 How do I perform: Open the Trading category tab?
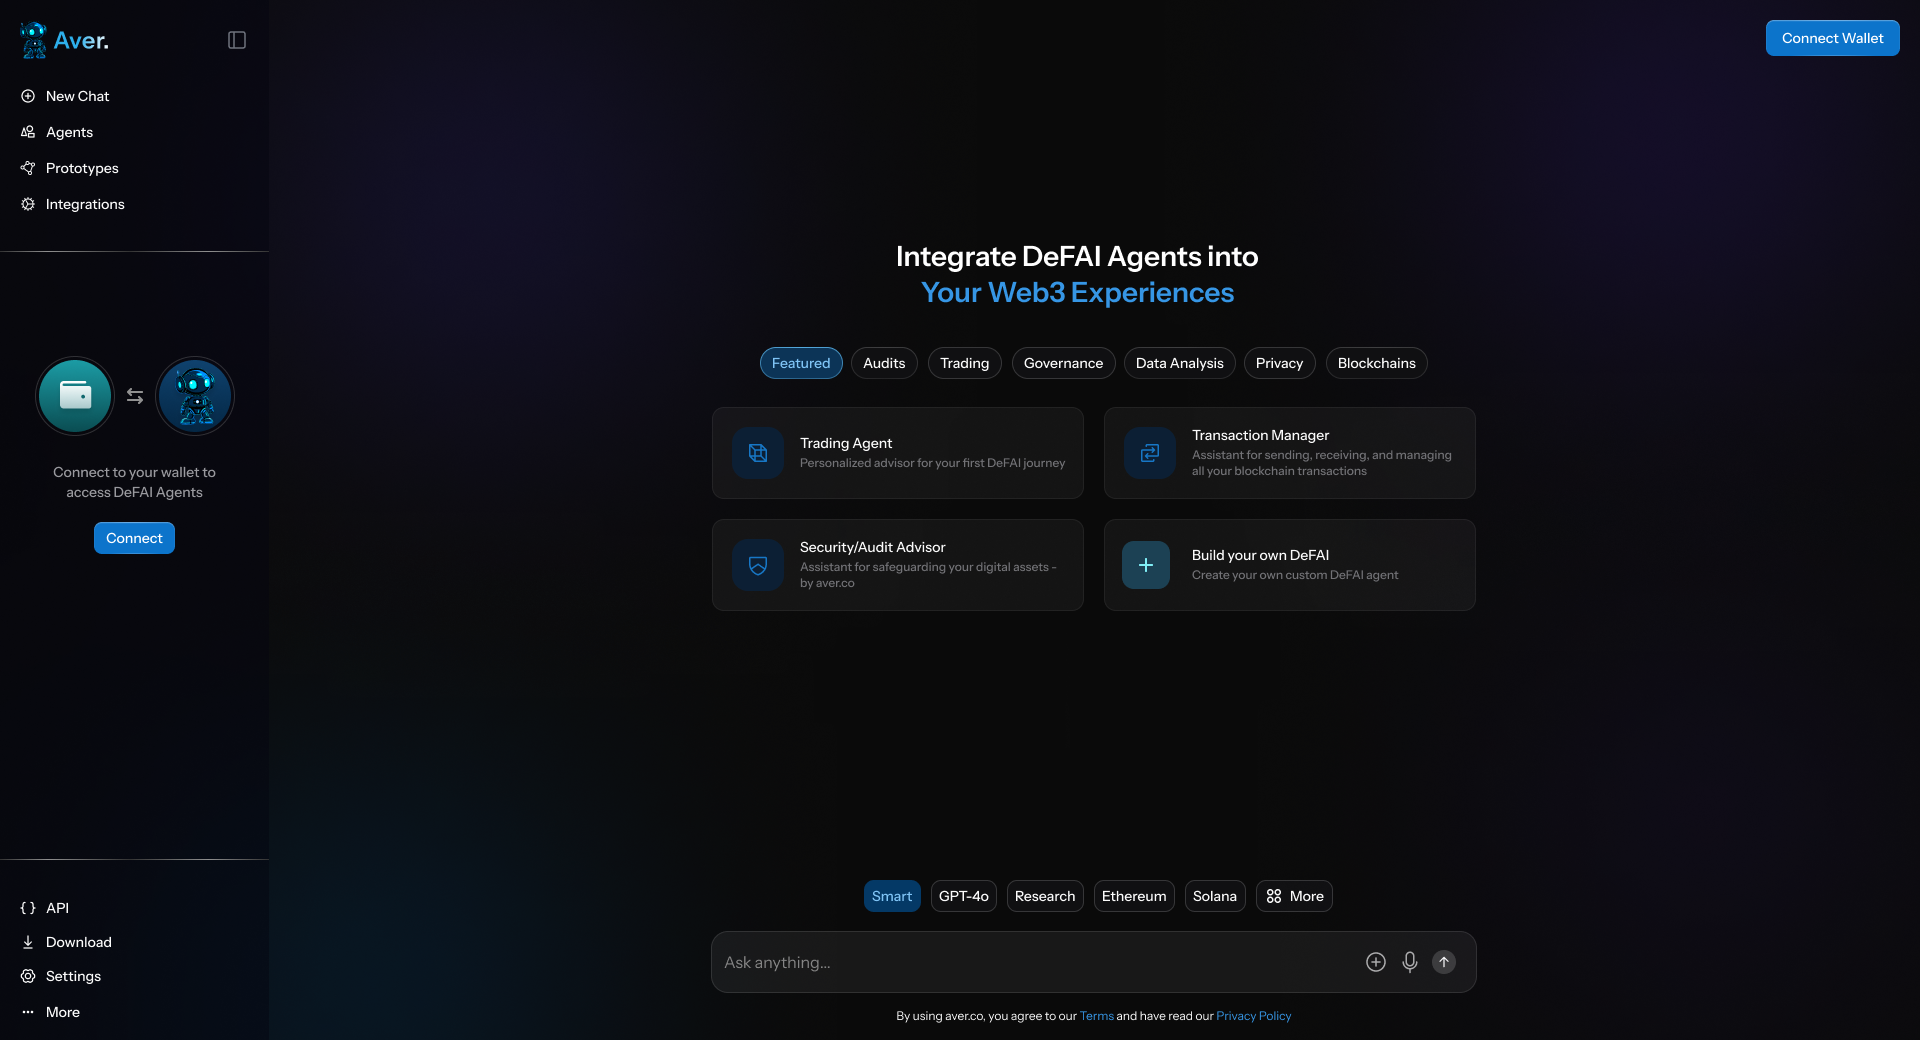click(x=964, y=363)
